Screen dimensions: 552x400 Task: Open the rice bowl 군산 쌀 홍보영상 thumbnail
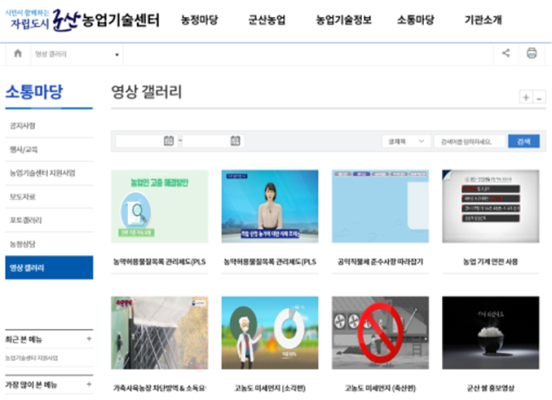(490, 333)
